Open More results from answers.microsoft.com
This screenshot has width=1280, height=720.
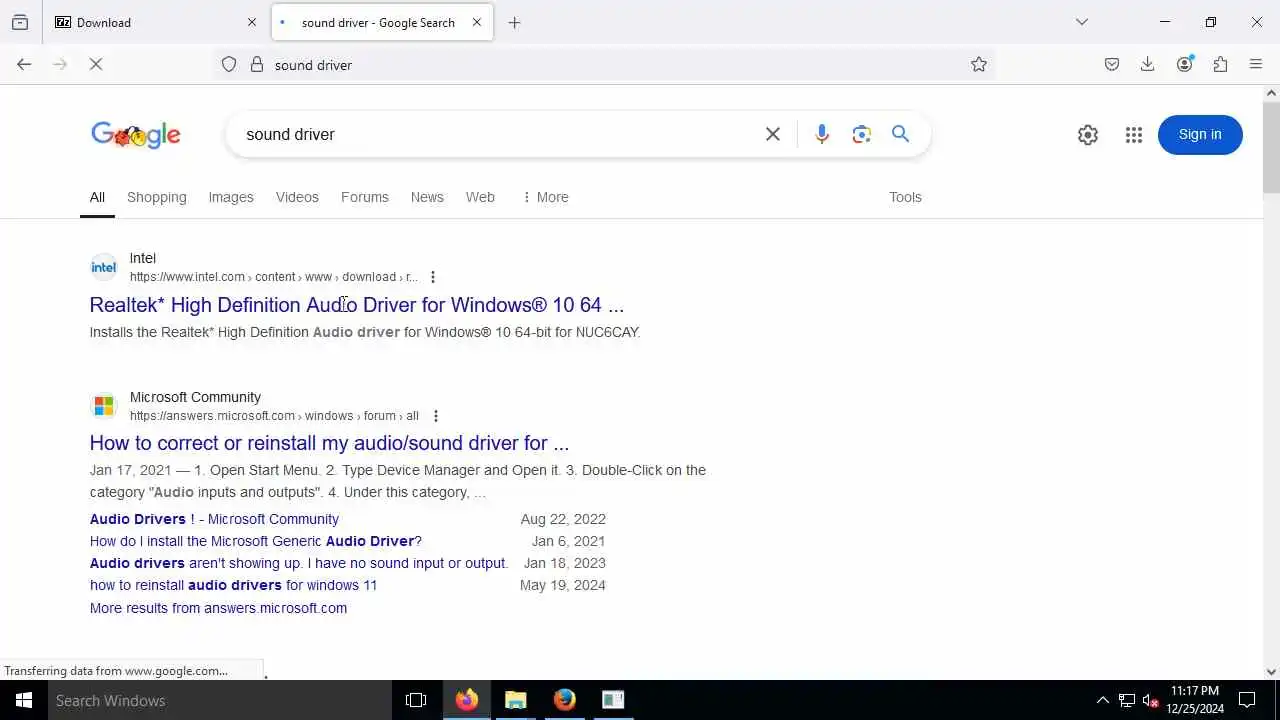coord(218,608)
